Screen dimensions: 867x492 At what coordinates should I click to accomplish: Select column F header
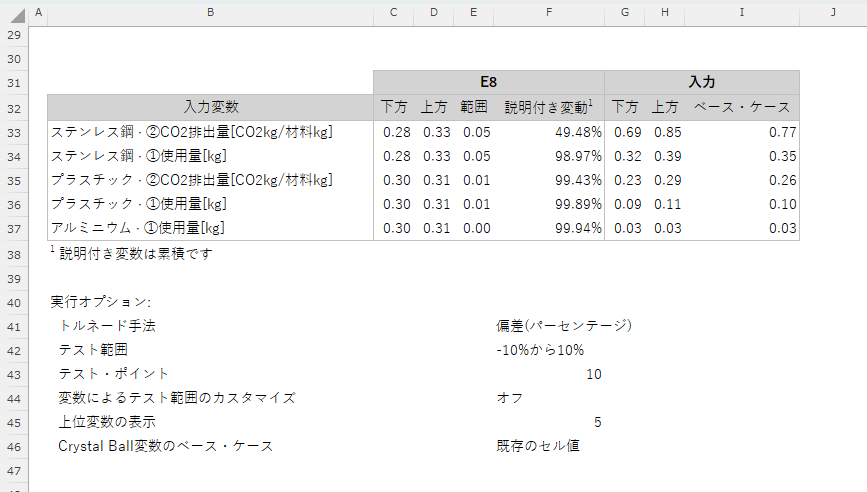click(x=548, y=12)
